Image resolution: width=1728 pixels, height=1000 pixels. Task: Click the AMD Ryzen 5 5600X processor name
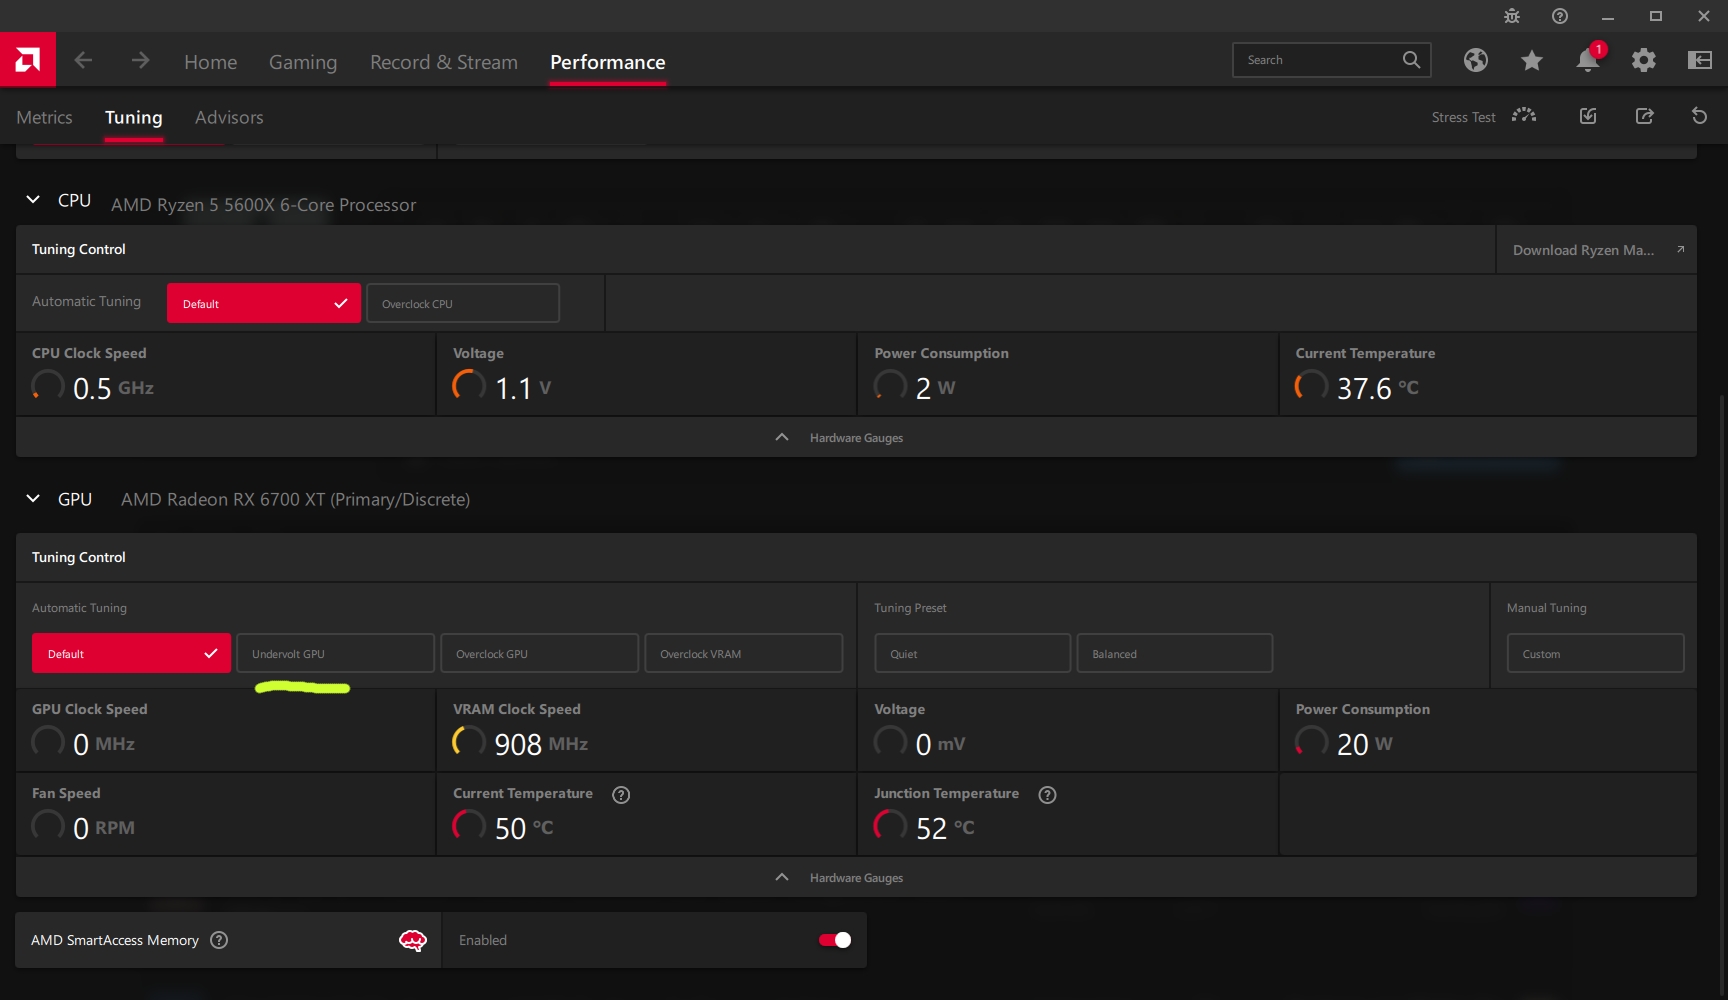click(x=263, y=205)
